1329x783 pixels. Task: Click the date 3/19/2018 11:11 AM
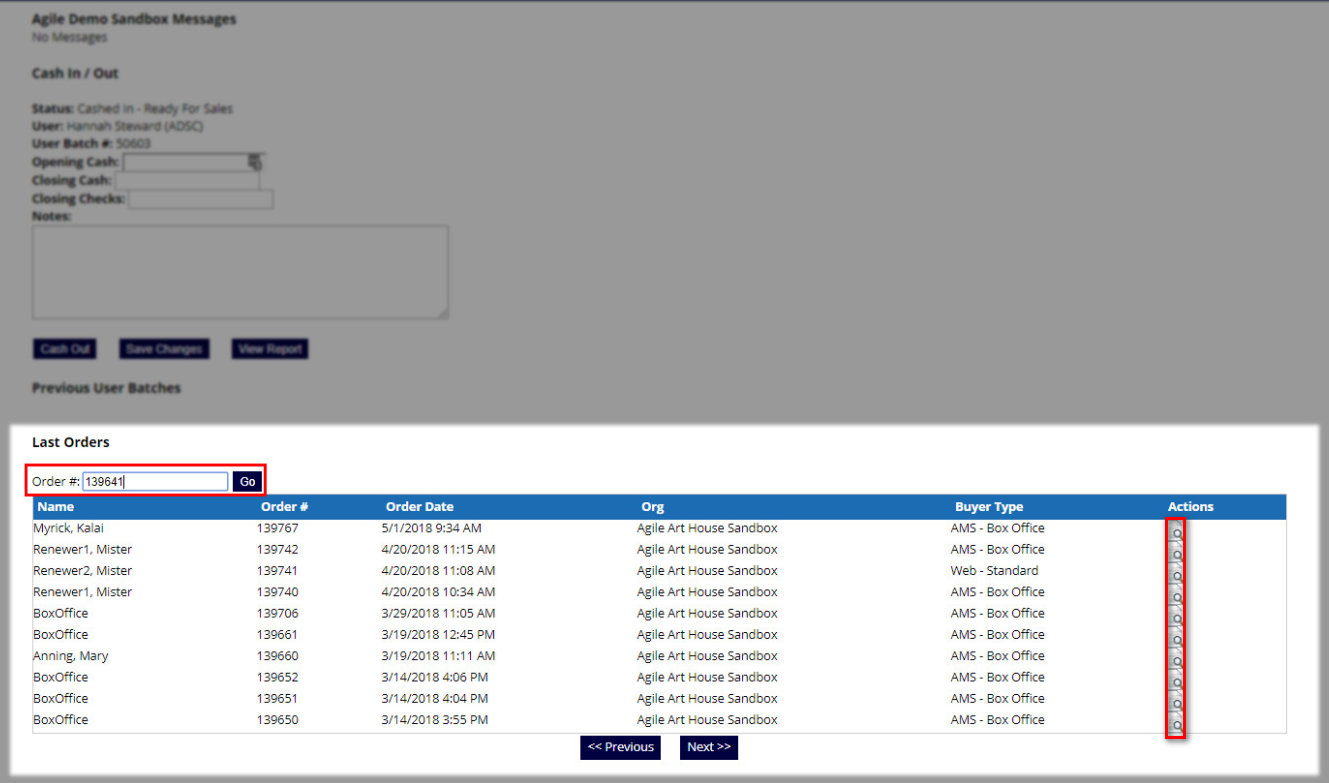coord(439,656)
